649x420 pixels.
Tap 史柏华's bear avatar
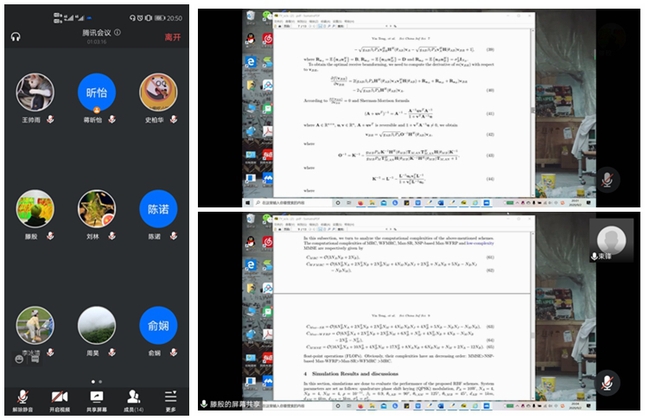pyautogui.click(x=158, y=93)
